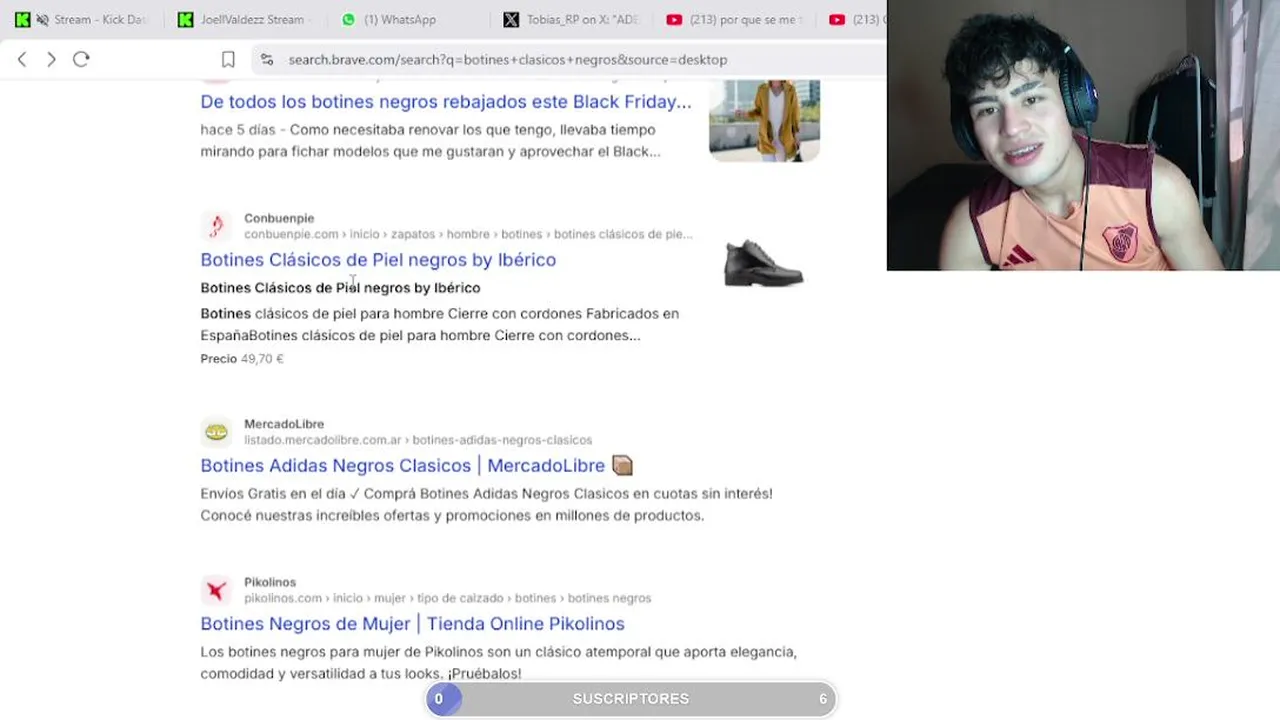Open 'De todos los botines negros rebajados' result
The height and width of the screenshot is (720, 1280).
click(446, 101)
